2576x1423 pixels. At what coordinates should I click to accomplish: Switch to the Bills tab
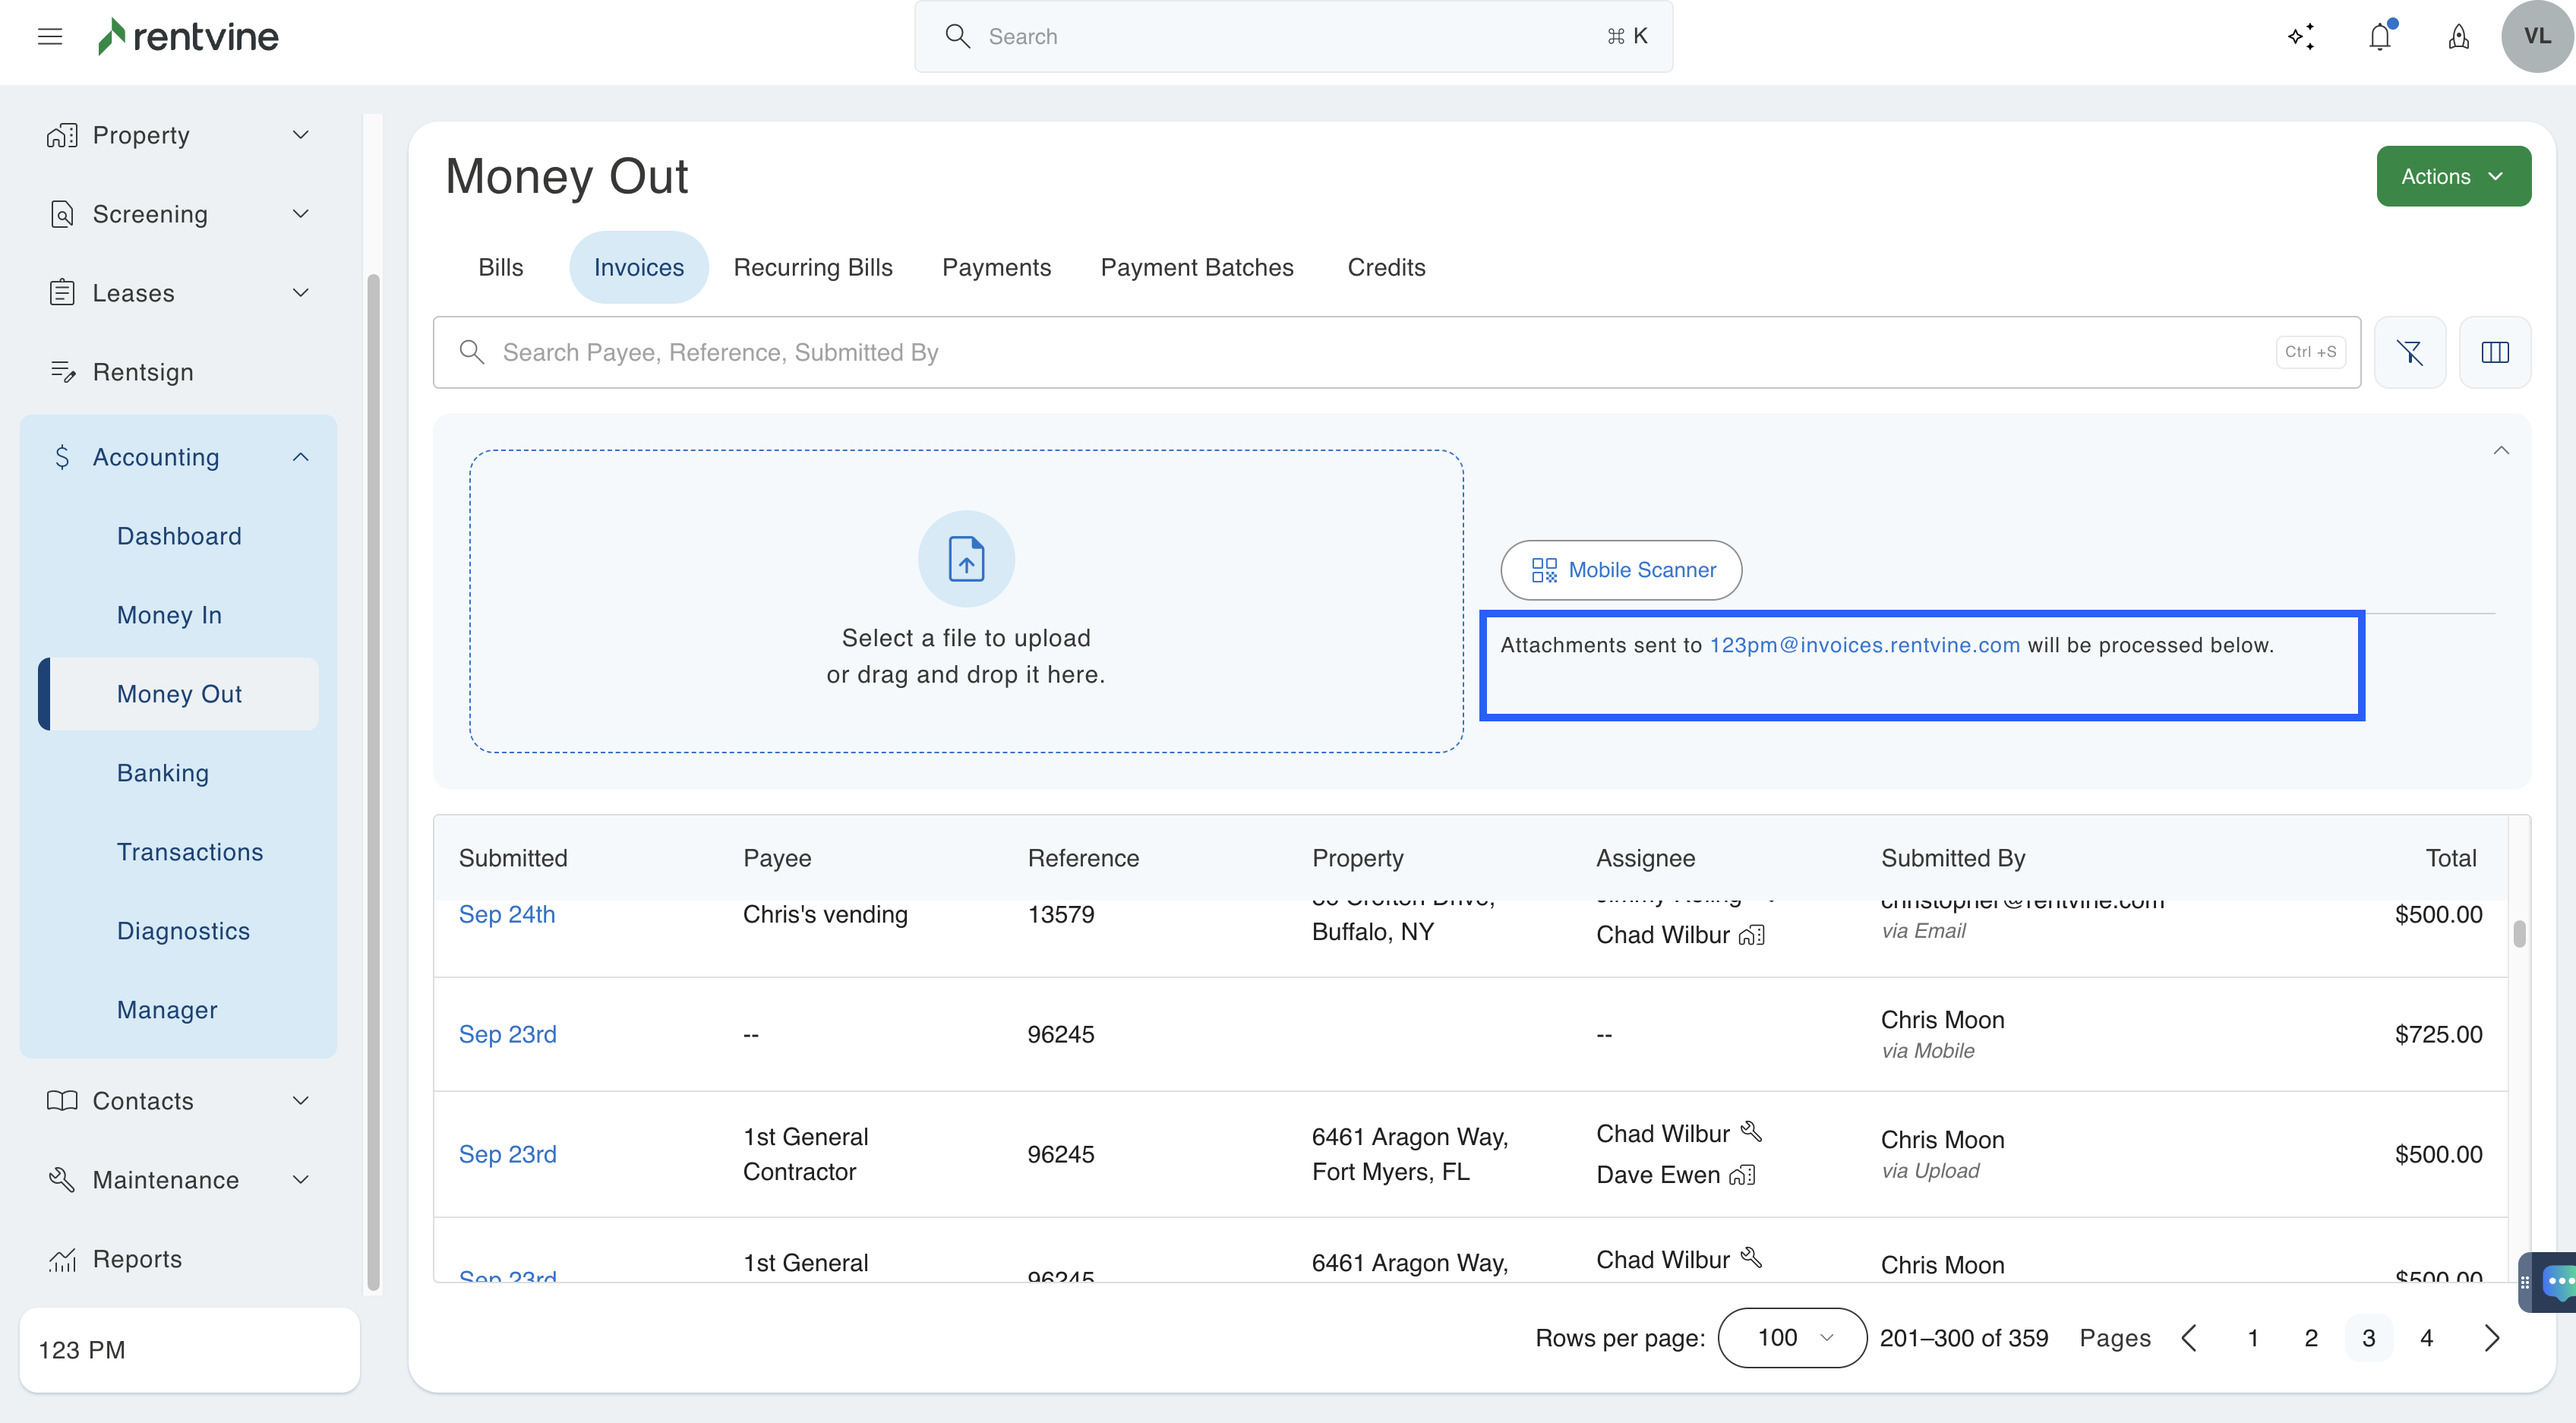[x=500, y=267]
